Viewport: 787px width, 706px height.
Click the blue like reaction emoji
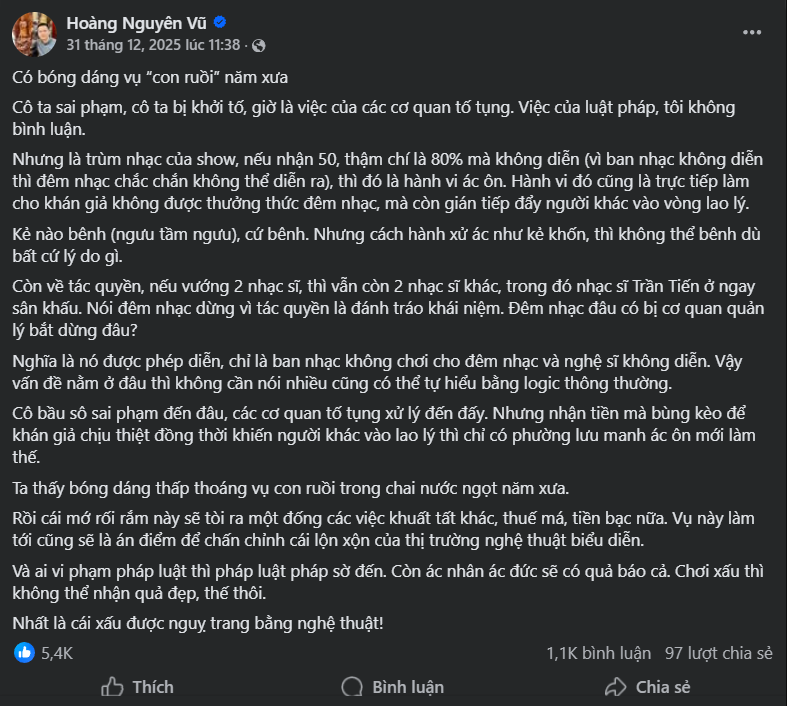point(25,653)
